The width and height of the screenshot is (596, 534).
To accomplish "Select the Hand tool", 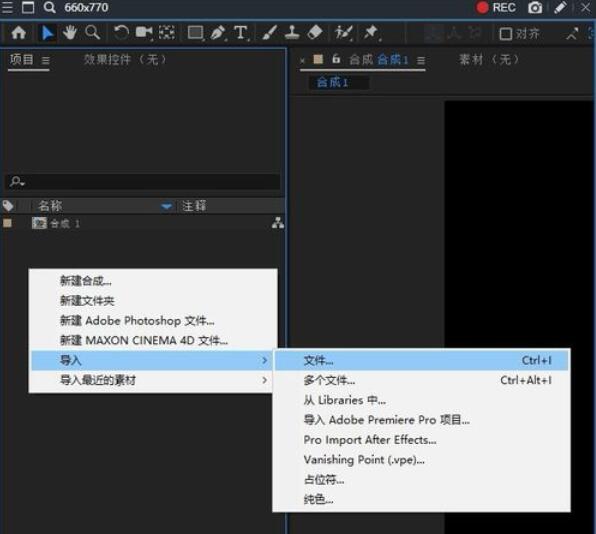I will tap(70, 33).
